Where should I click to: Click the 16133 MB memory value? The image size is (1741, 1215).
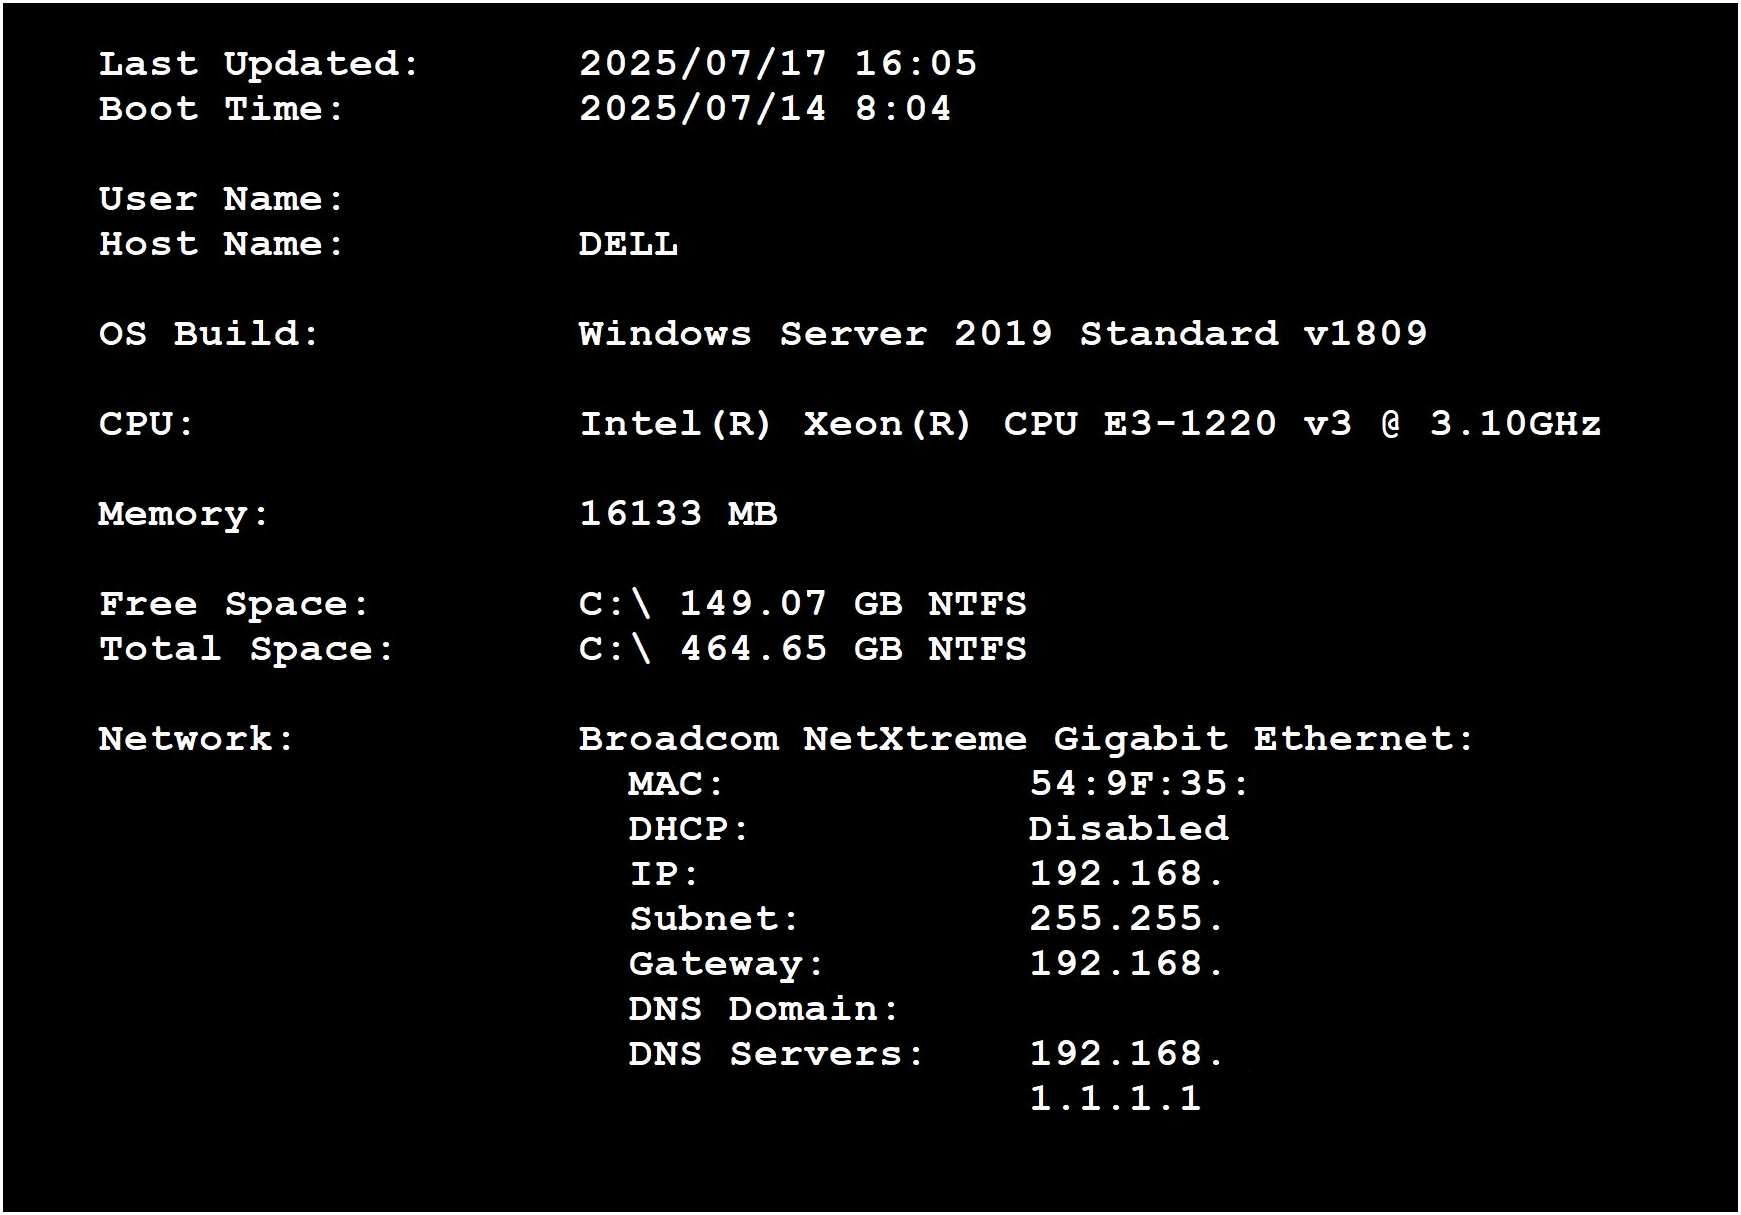(x=678, y=514)
